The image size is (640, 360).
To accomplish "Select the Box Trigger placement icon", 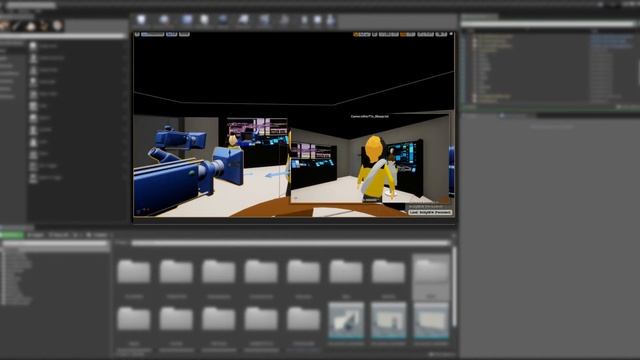I will [33, 166].
